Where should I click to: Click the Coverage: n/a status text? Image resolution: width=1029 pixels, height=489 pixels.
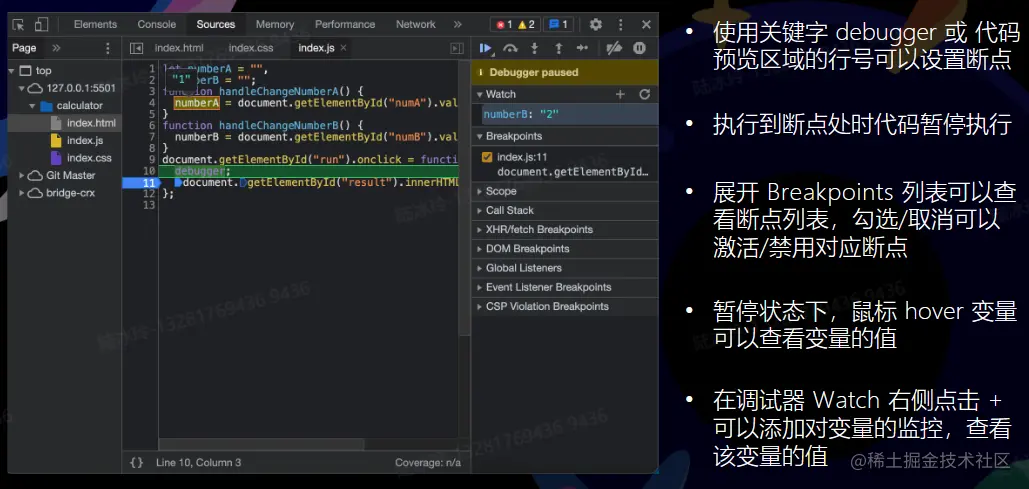tap(428, 462)
